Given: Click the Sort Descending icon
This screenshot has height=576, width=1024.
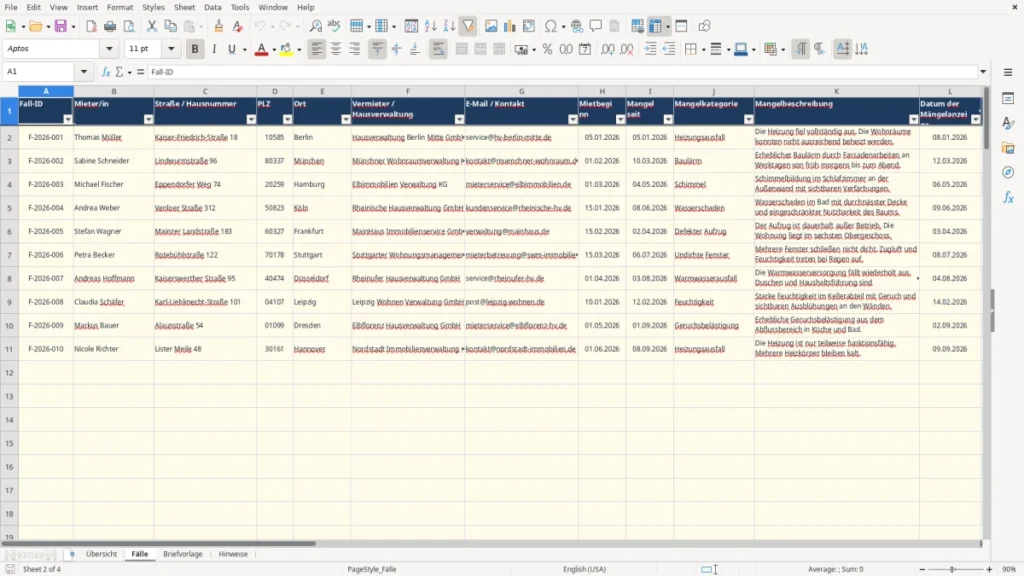Looking at the screenshot, I should (x=449, y=26).
